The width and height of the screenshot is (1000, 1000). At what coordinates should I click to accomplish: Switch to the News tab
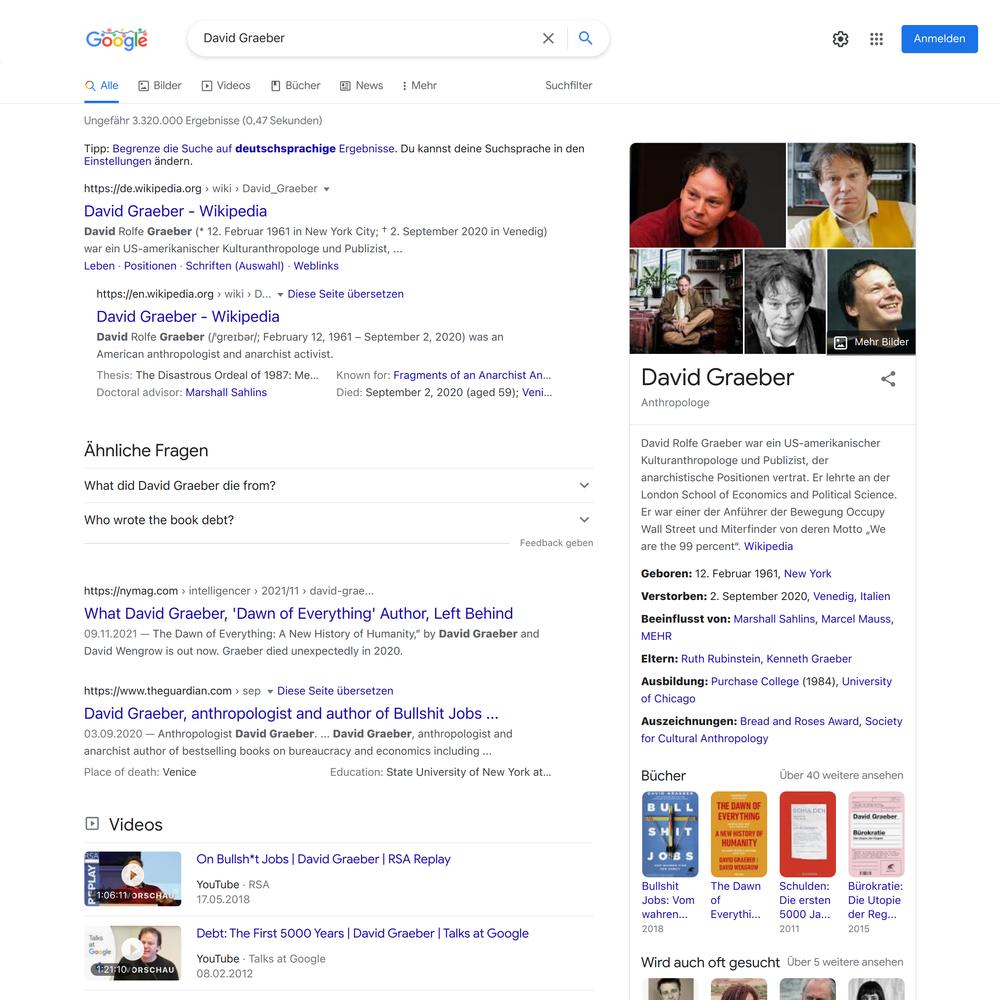point(362,85)
